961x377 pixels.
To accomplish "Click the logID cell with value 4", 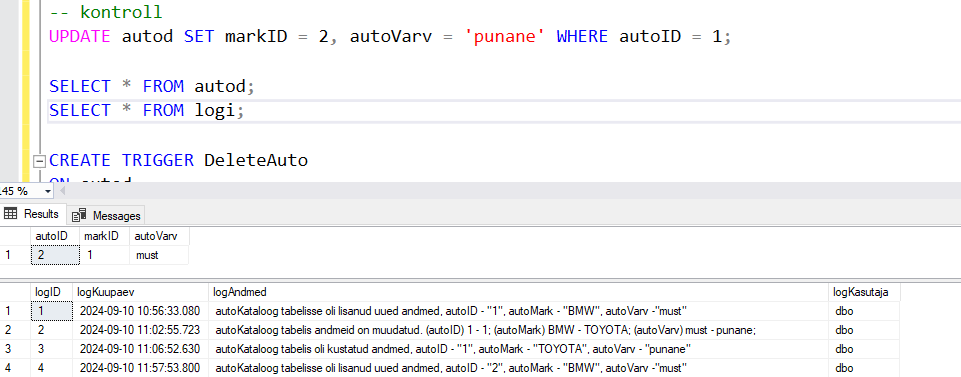I will pyautogui.click(x=51, y=368).
